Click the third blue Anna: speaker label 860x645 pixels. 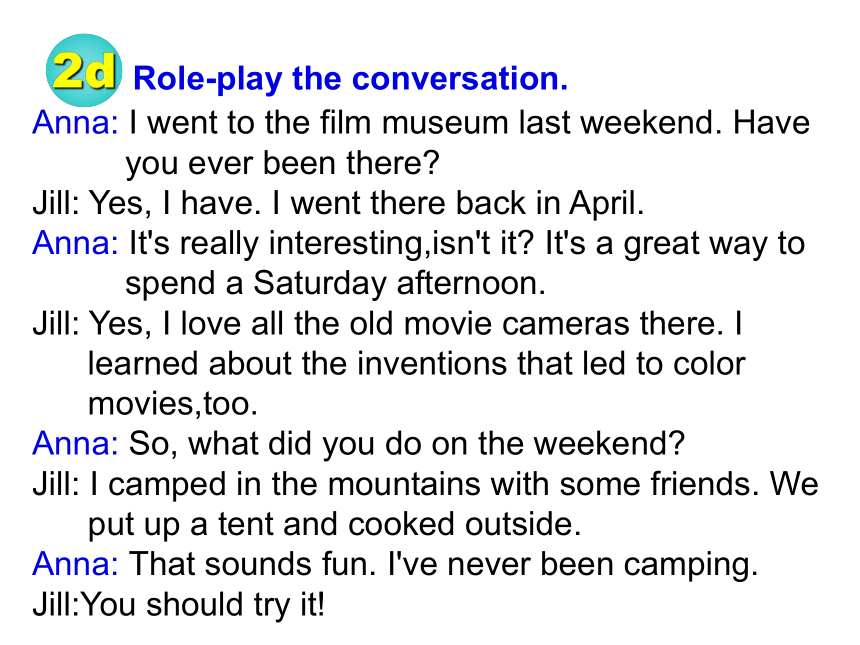(75, 443)
